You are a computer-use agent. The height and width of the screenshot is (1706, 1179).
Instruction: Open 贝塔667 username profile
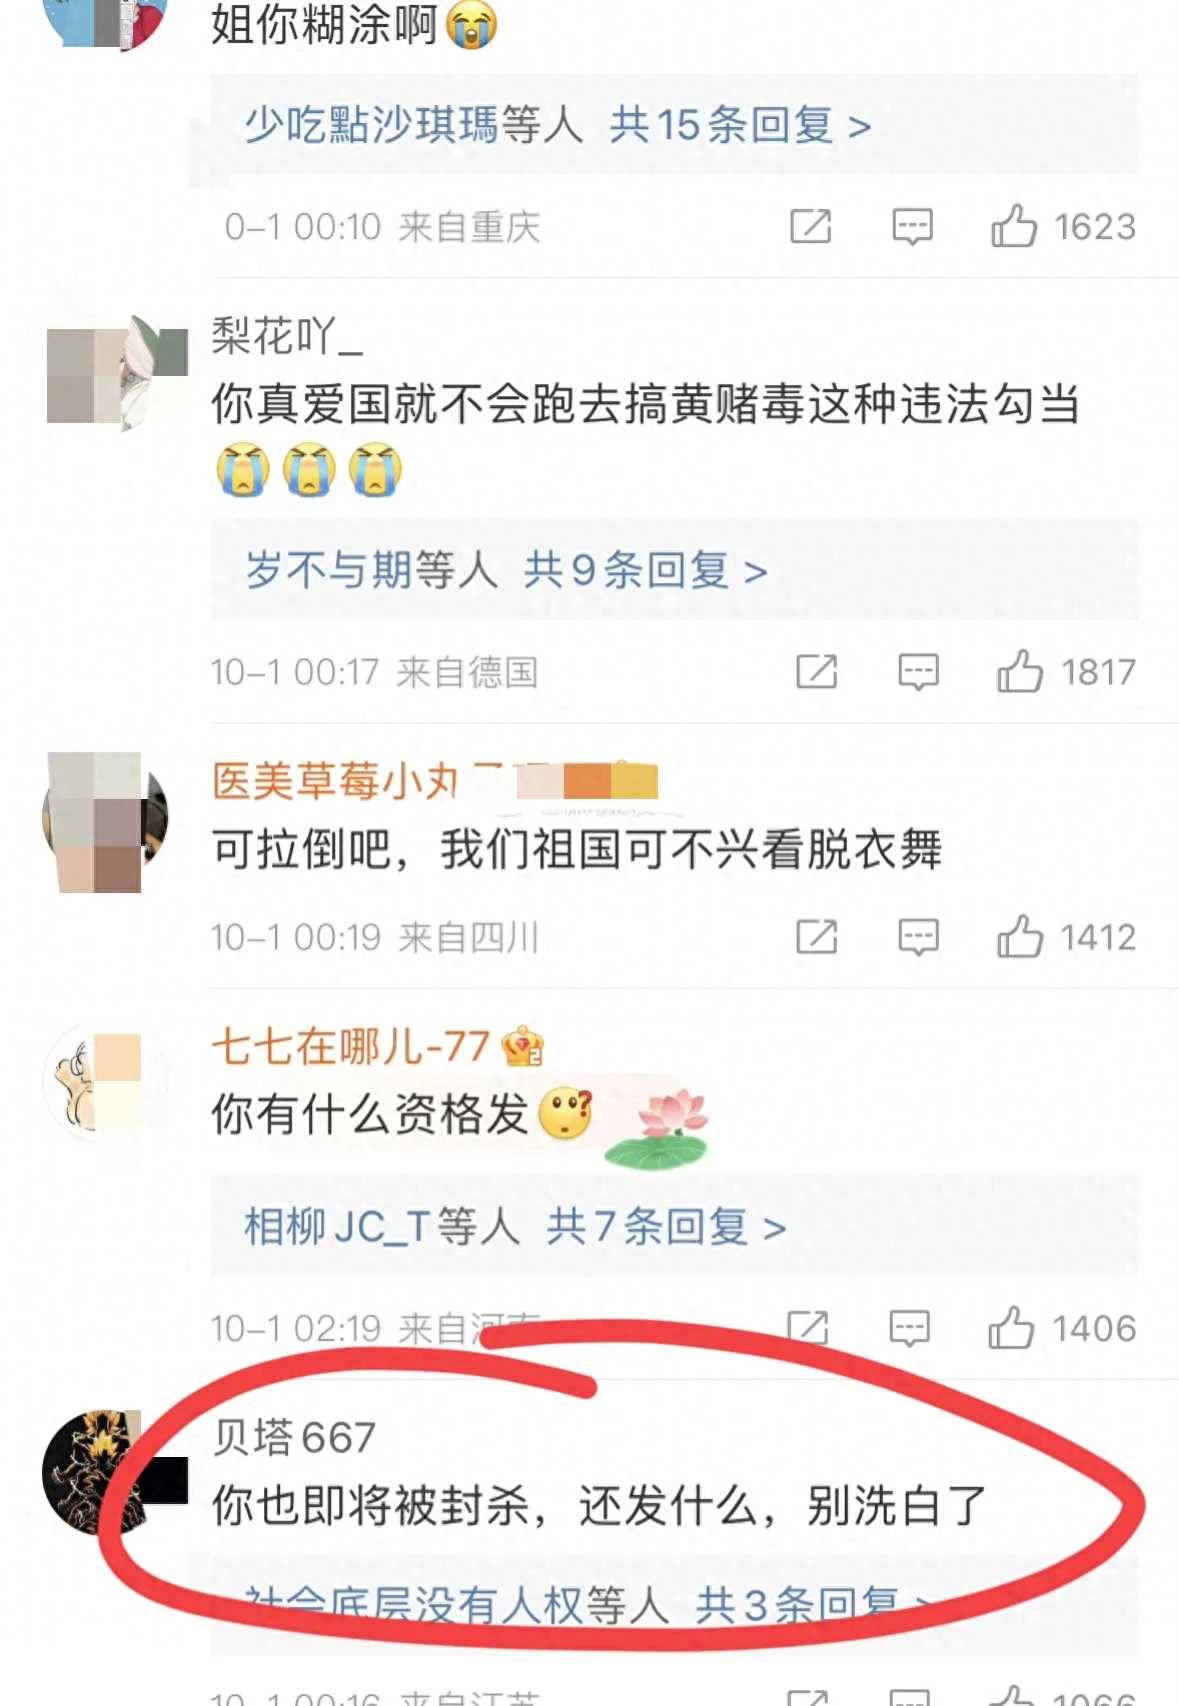tap(293, 1437)
